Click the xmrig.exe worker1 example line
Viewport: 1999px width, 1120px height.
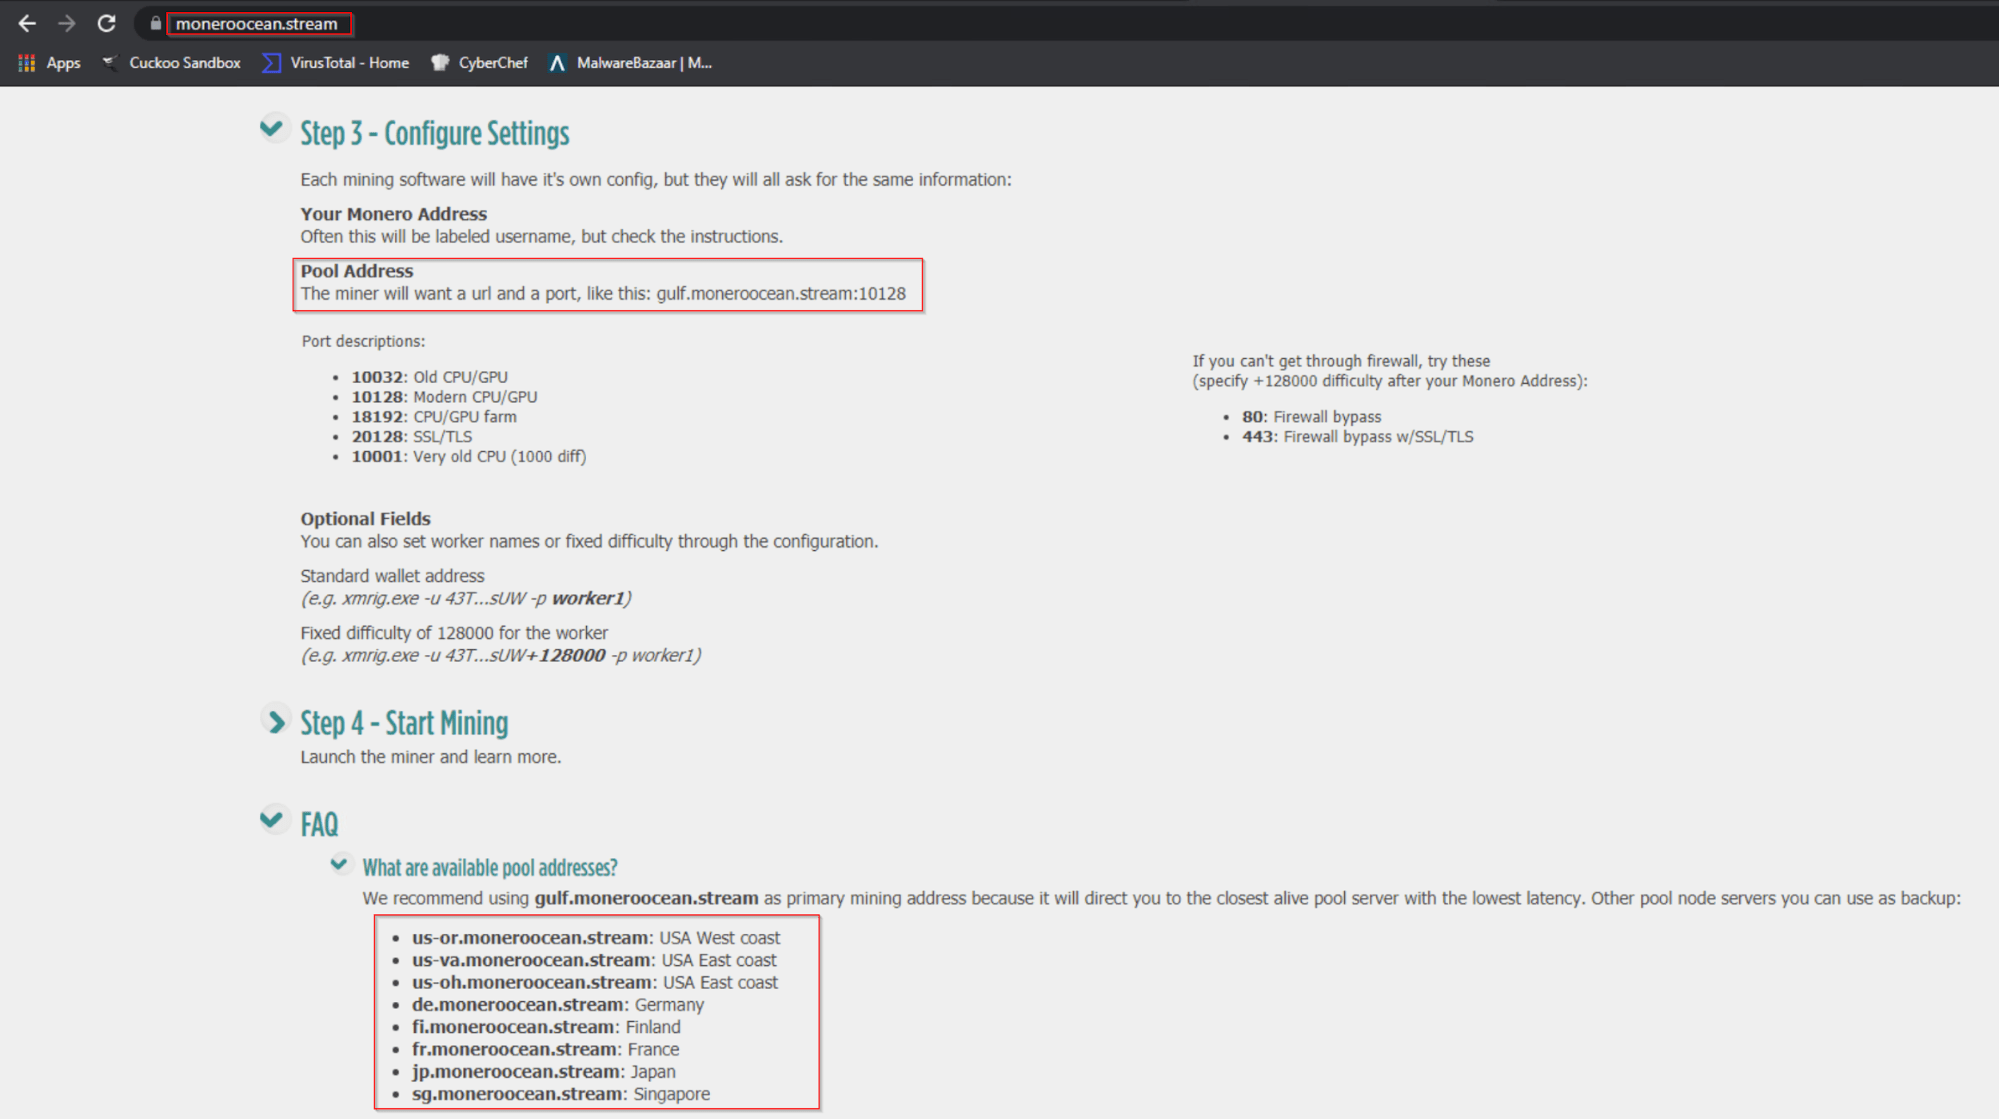466,599
